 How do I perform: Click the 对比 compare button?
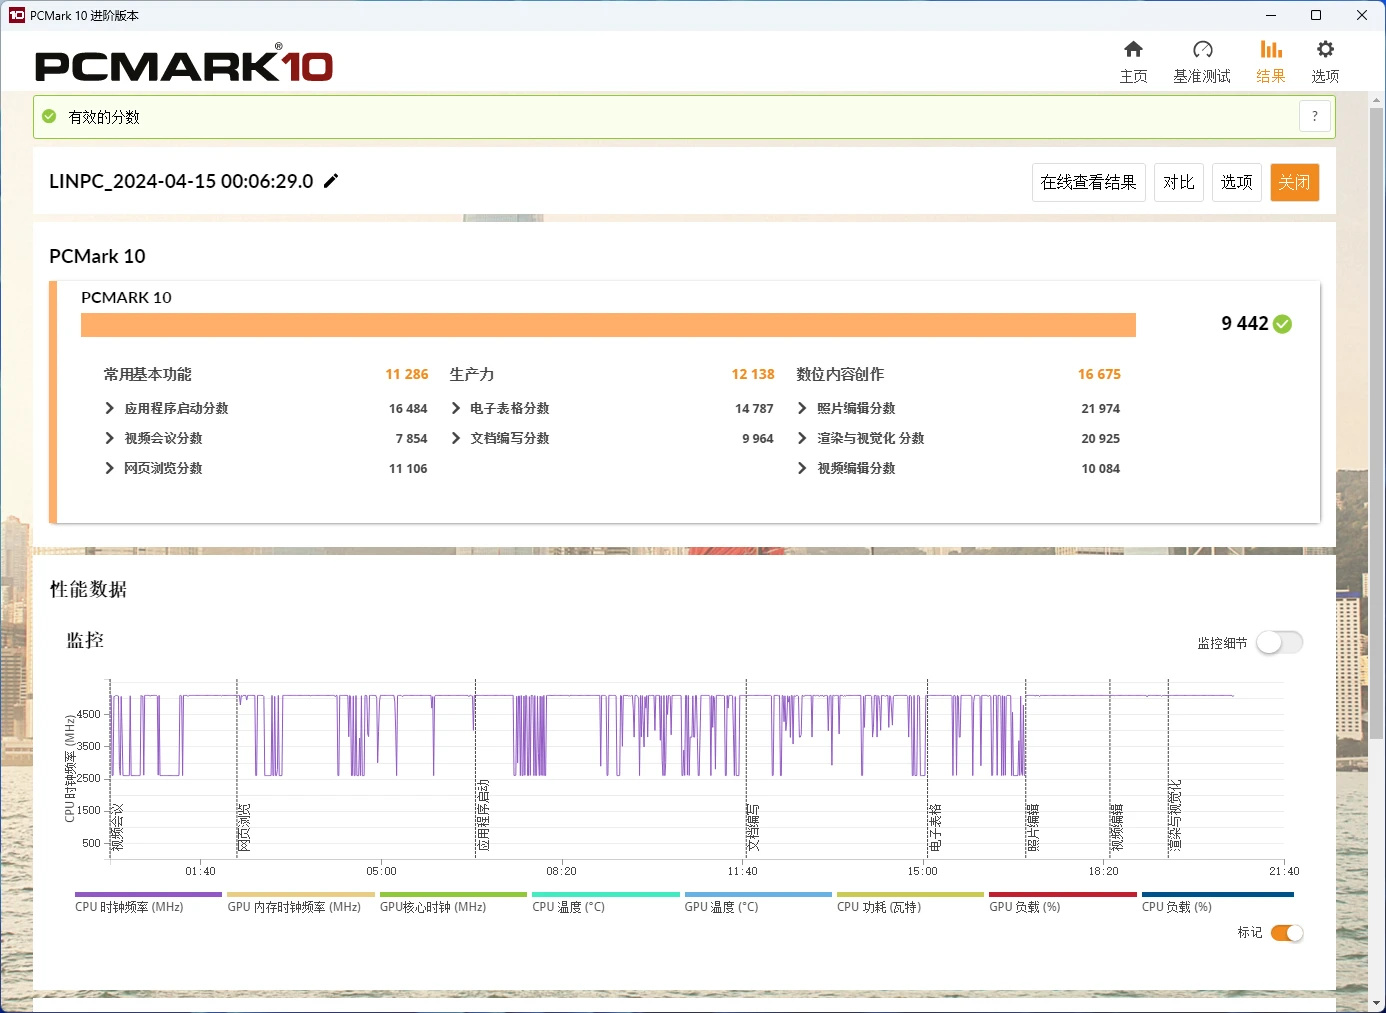1179,182
